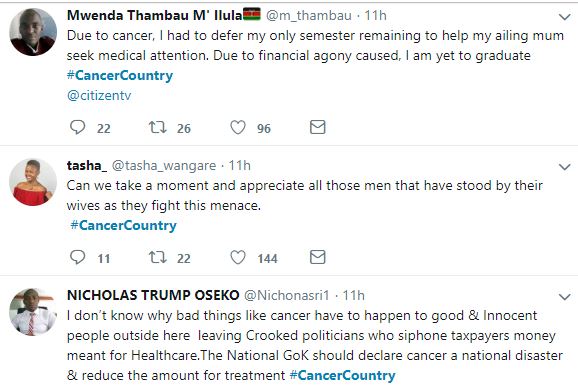Screen dimensions: 578x391
Task: Like Mwenda Thambau's tweet with 96 likes
Action: (x=238, y=128)
